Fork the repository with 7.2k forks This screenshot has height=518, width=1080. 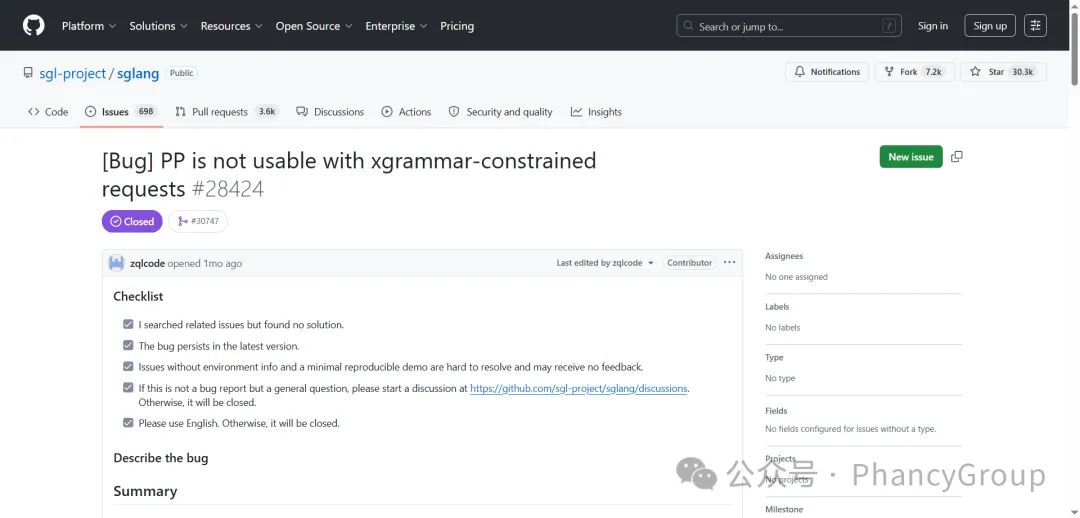coord(915,72)
